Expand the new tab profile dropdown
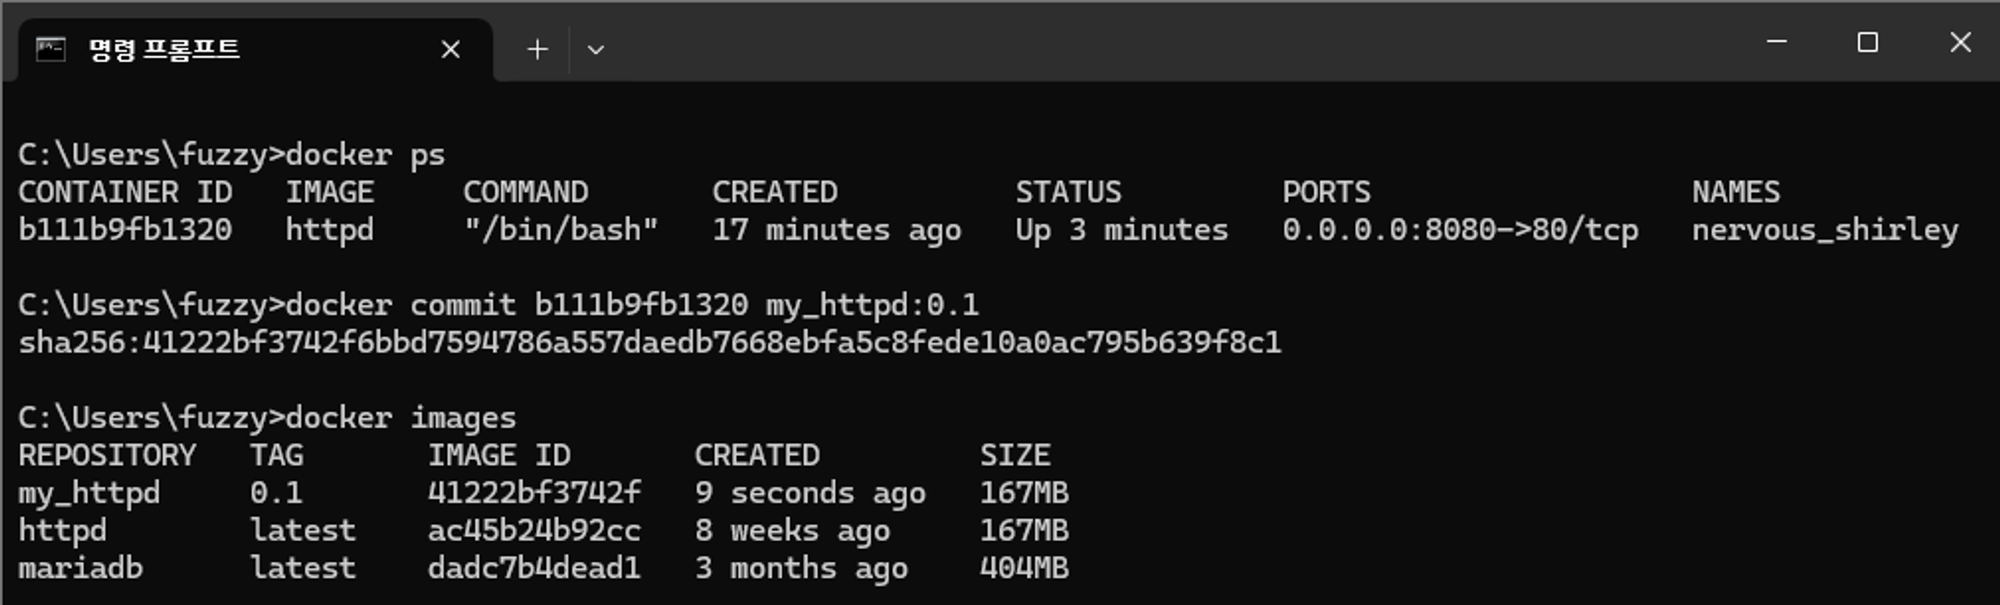 (x=596, y=49)
